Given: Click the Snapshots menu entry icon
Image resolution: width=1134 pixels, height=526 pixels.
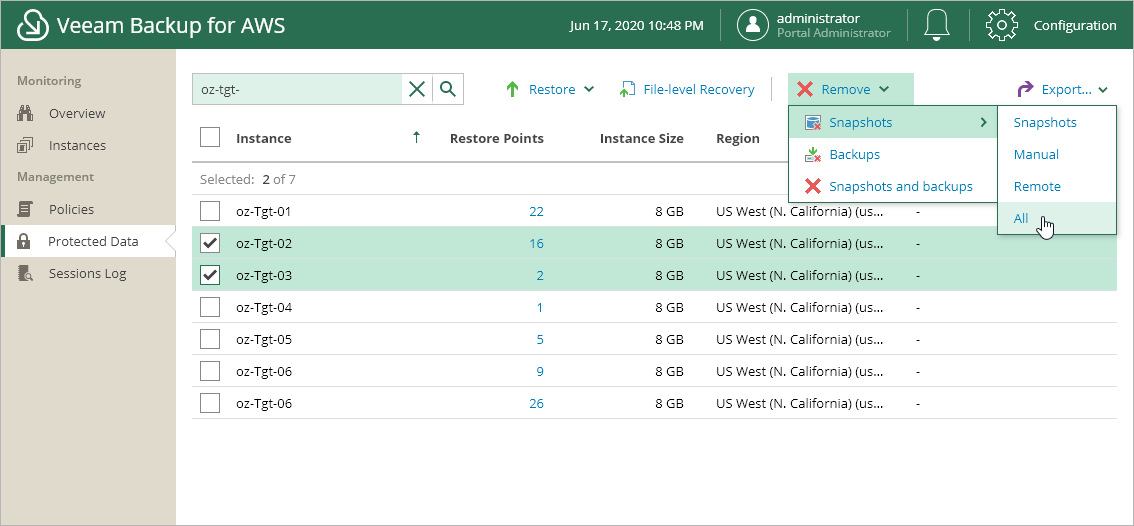Looking at the screenshot, I should pos(813,122).
